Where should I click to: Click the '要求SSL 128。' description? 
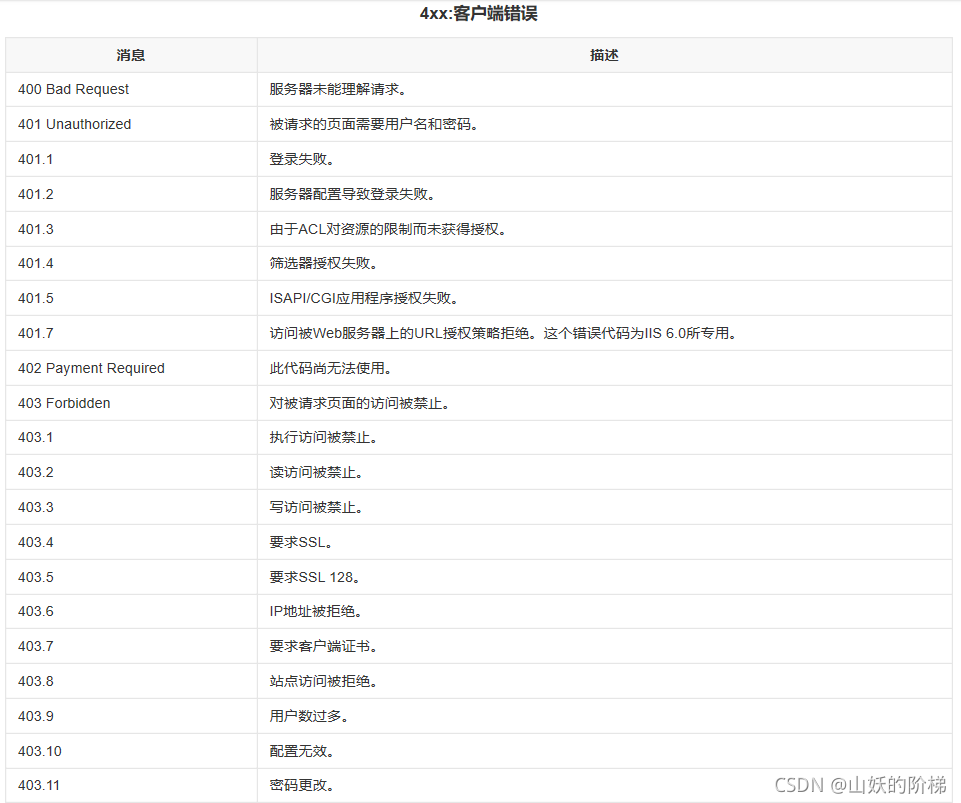(315, 577)
